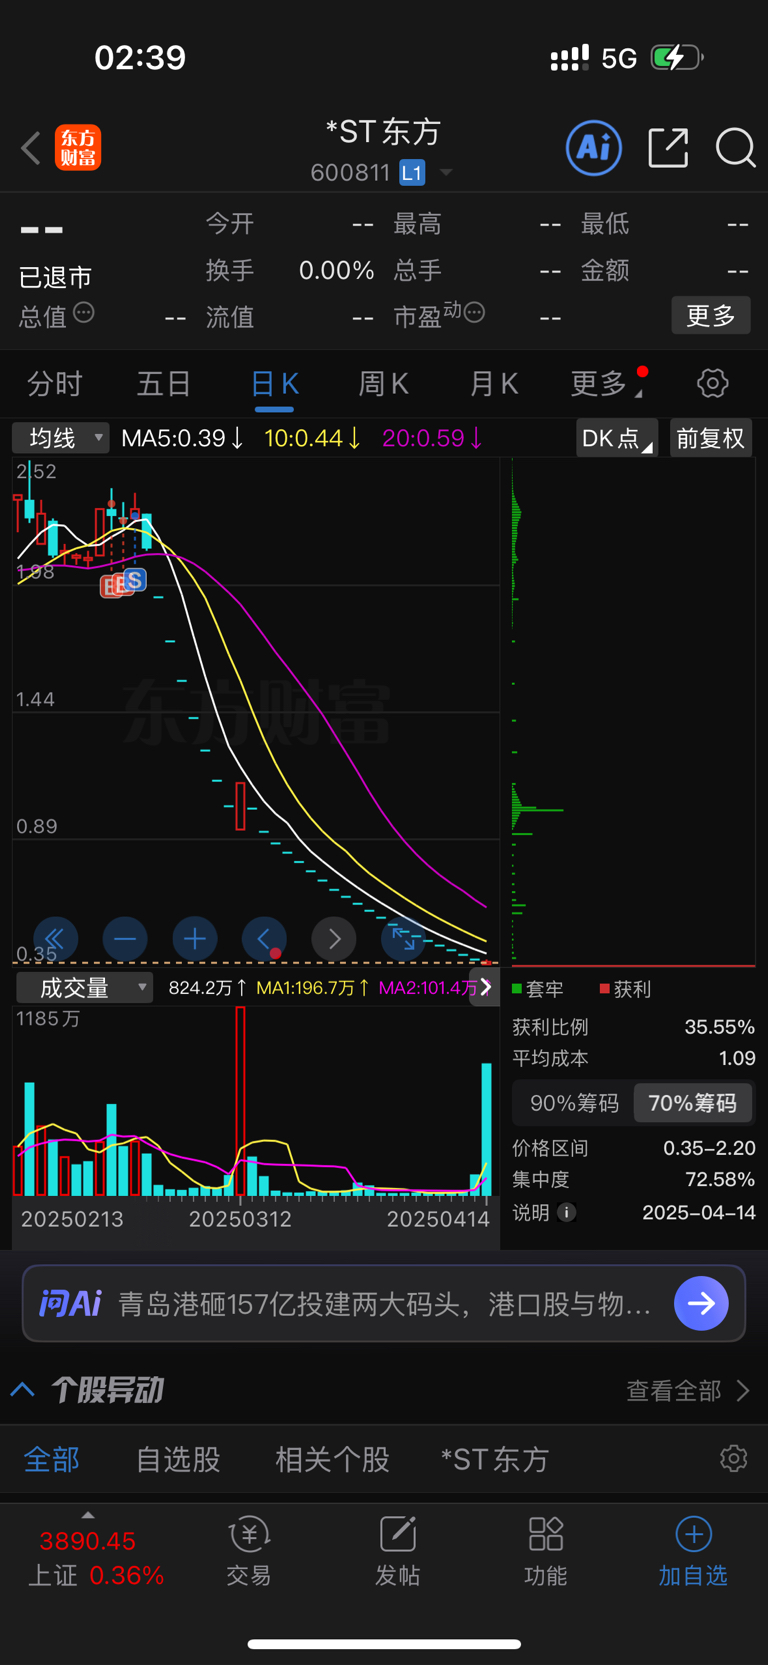Image resolution: width=769 pixels, height=1665 pixels.
Task: Open the 更多 chart period menu
Action: pyautogui.click(x=607, y=383)
